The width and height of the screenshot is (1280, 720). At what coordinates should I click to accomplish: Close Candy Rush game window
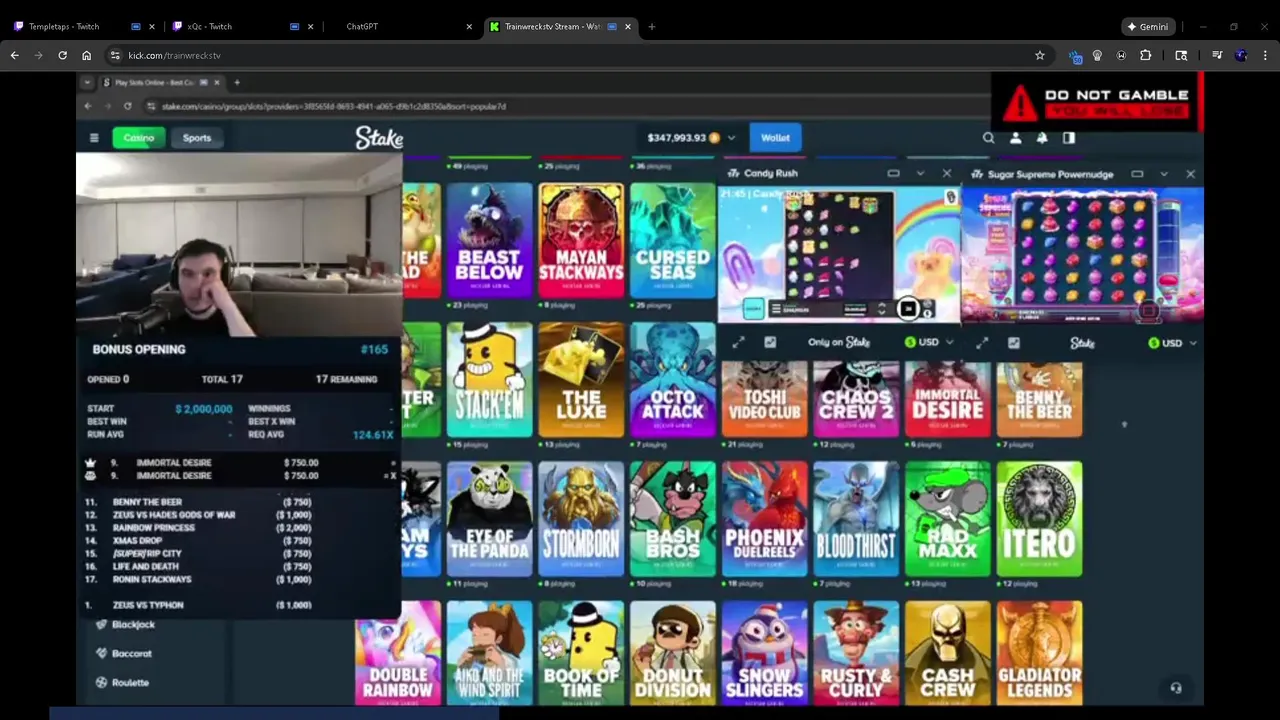947,174
